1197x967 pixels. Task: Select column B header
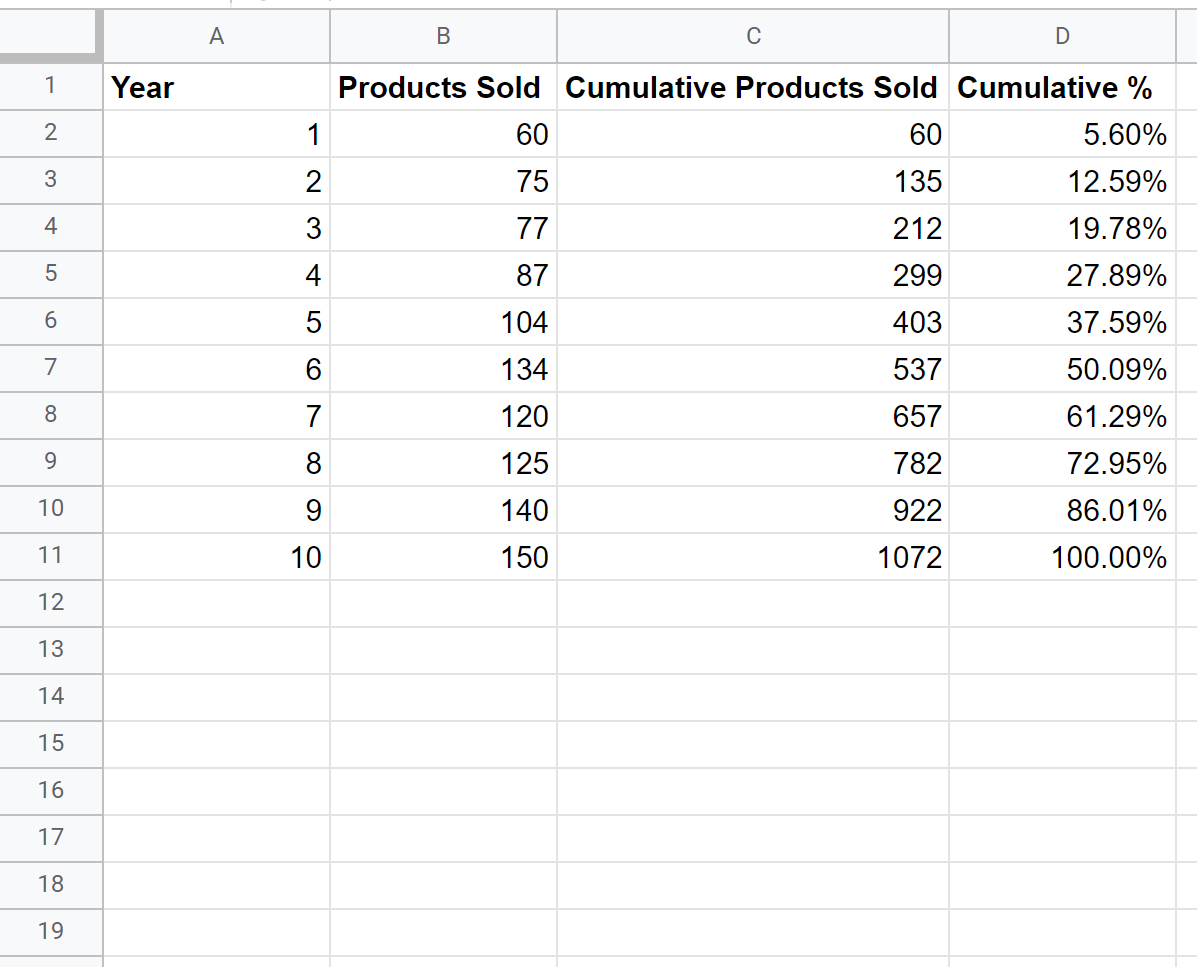(443, 37)
